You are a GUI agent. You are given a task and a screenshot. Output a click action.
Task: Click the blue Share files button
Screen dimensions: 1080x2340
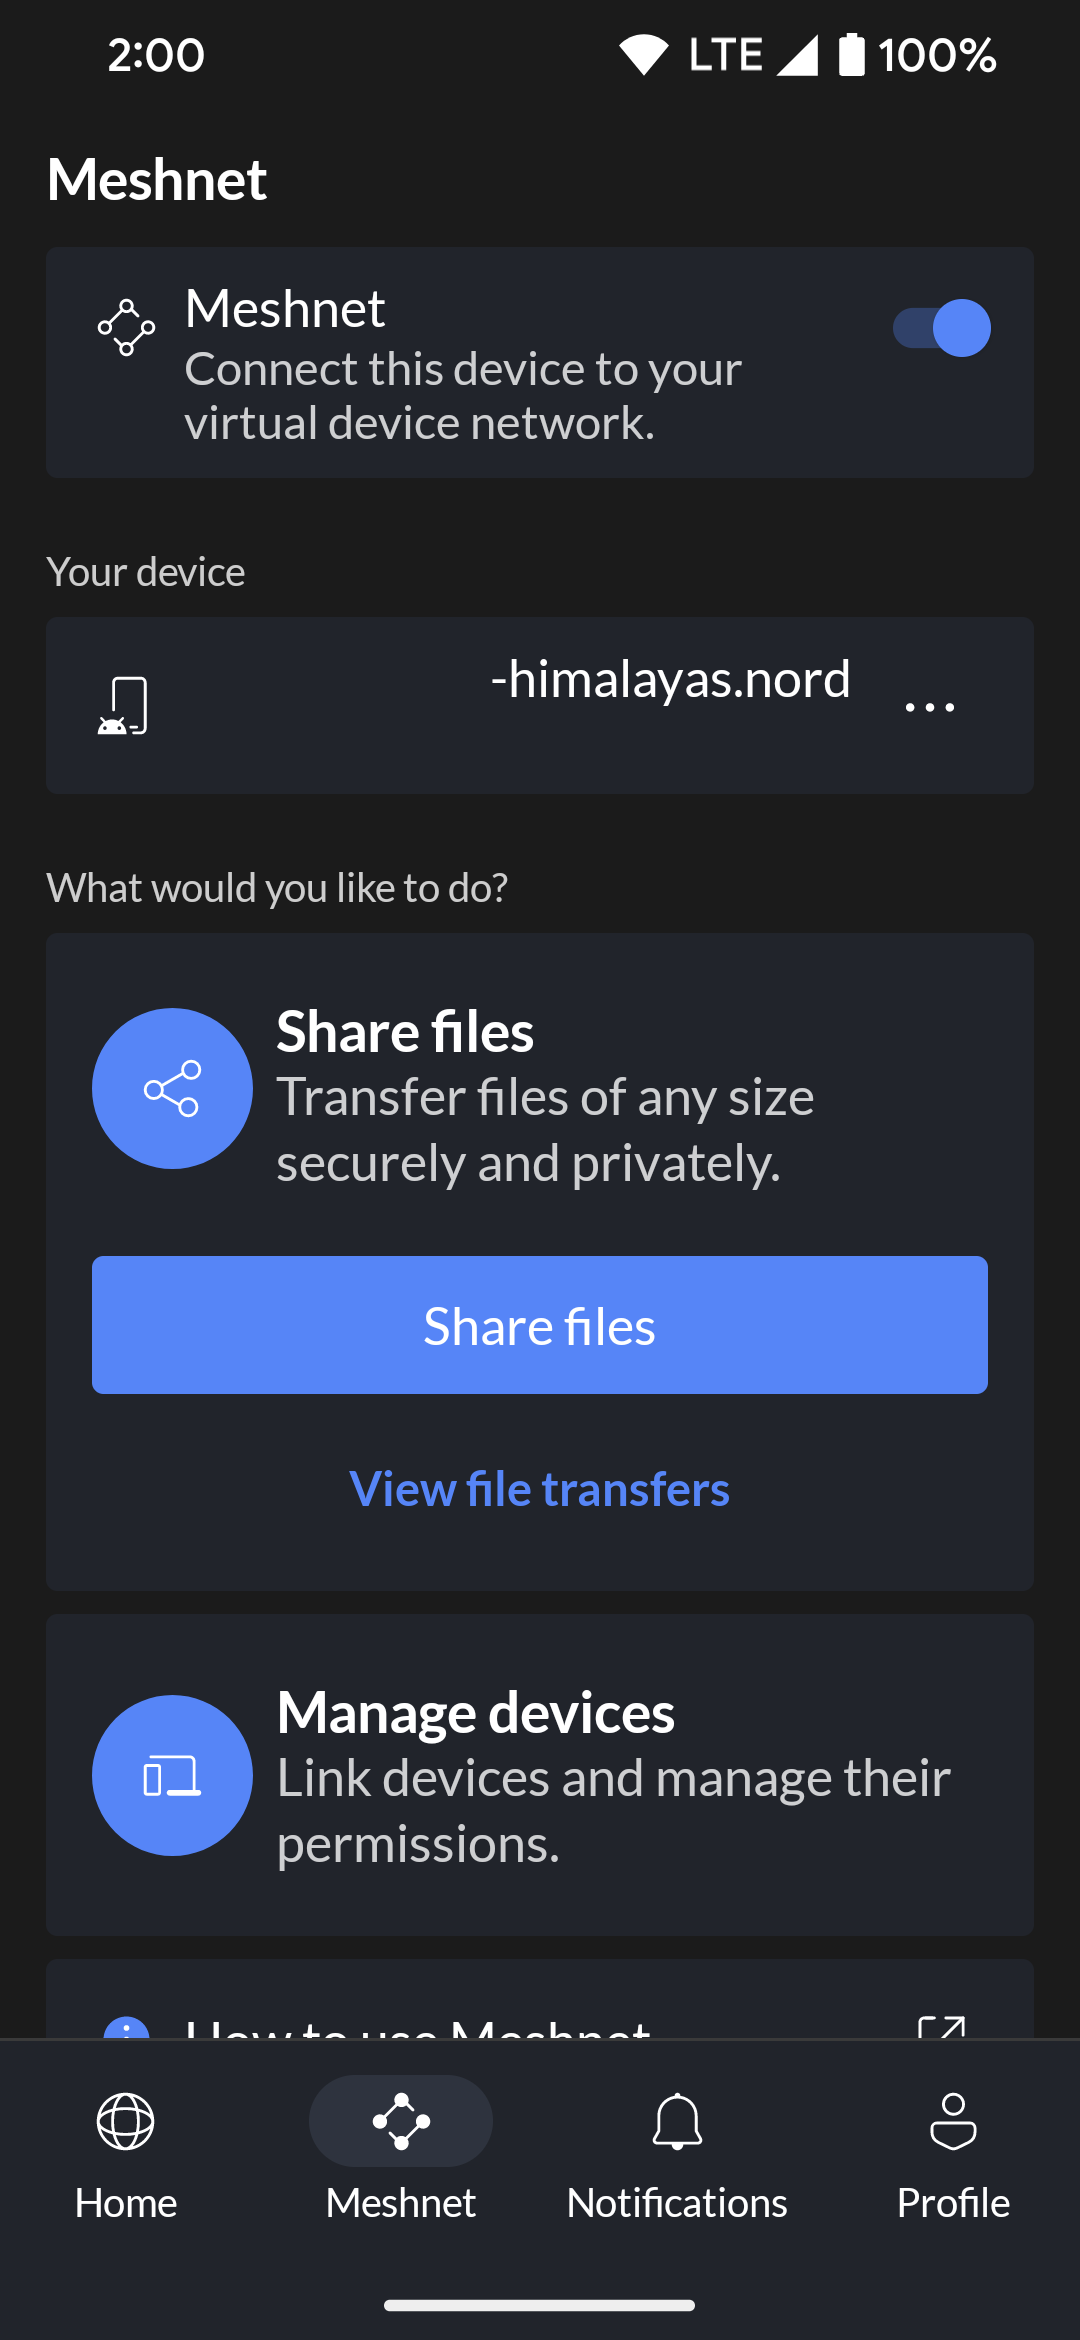(540, 1325)
